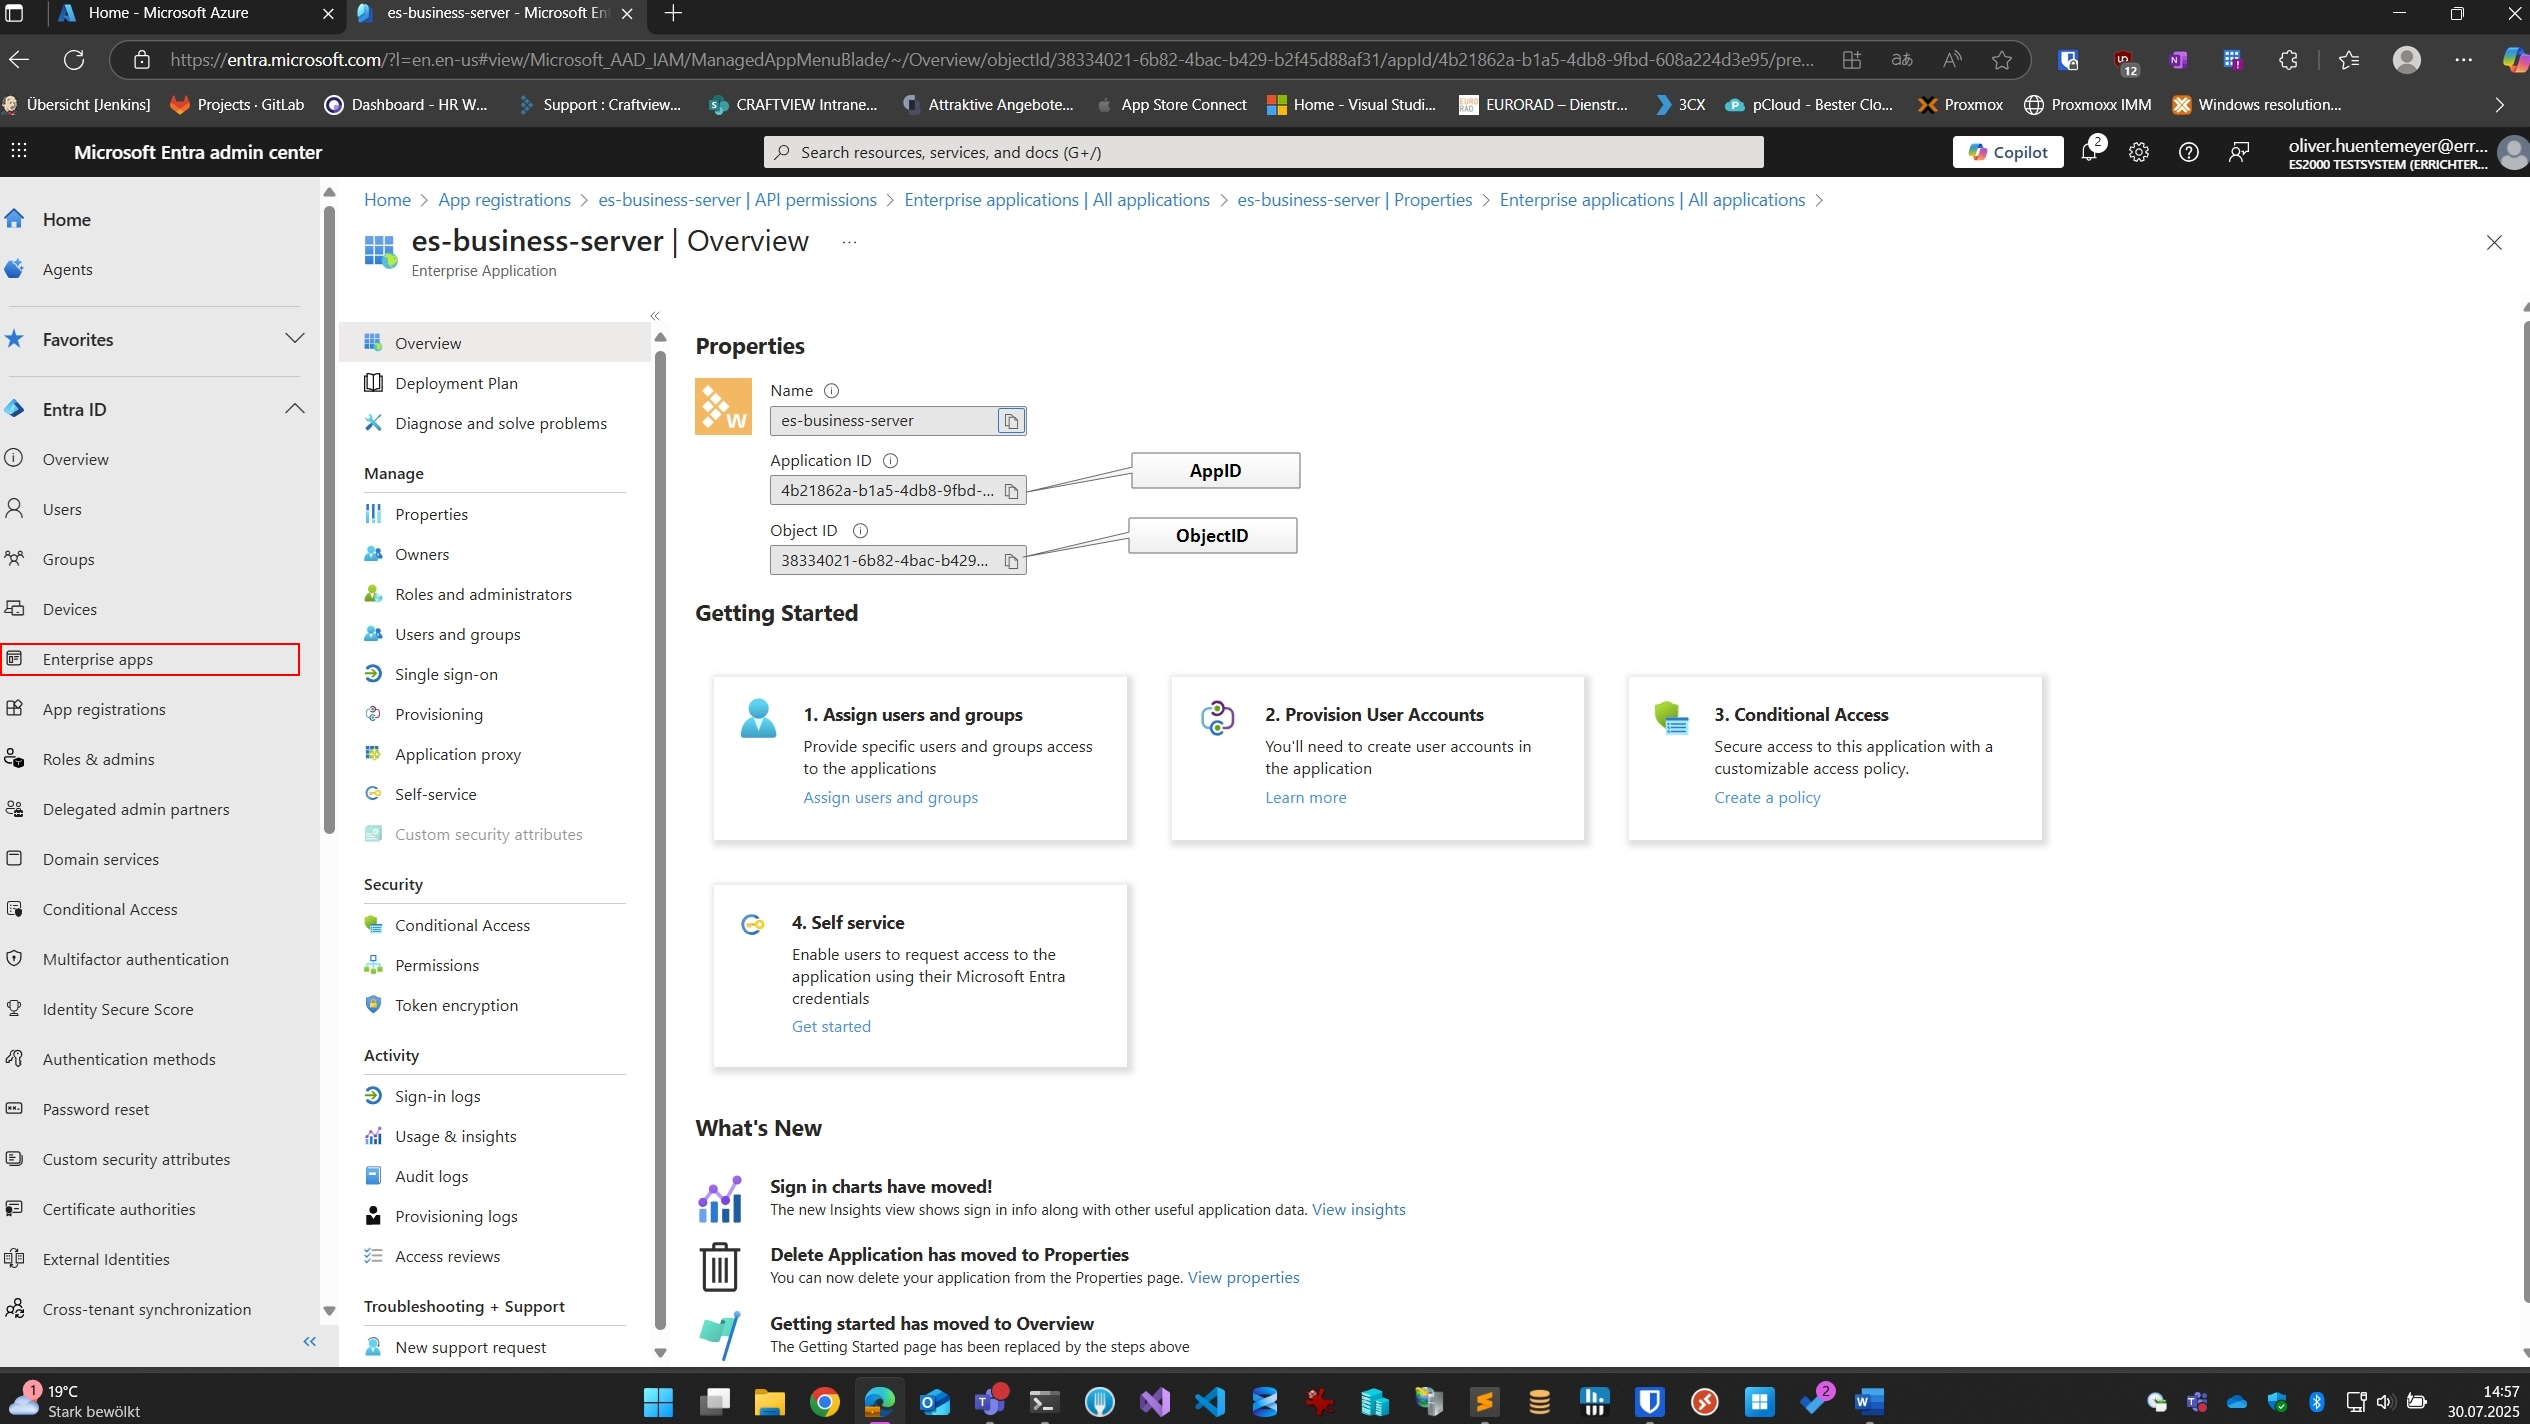Click the Windows Start button
This screenshot has height=1424, width=2530.
658,1402
